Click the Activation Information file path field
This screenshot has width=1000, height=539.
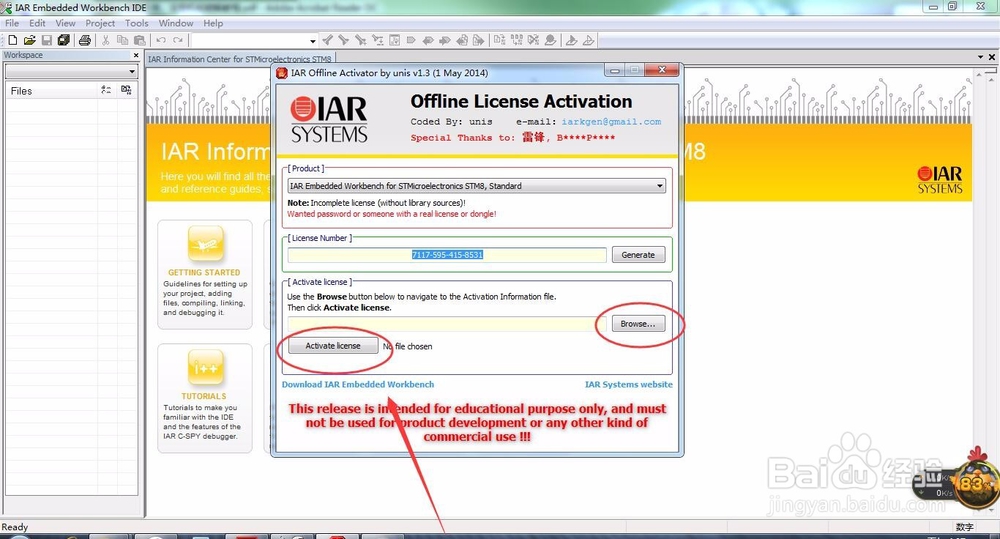tap(446, 324)
